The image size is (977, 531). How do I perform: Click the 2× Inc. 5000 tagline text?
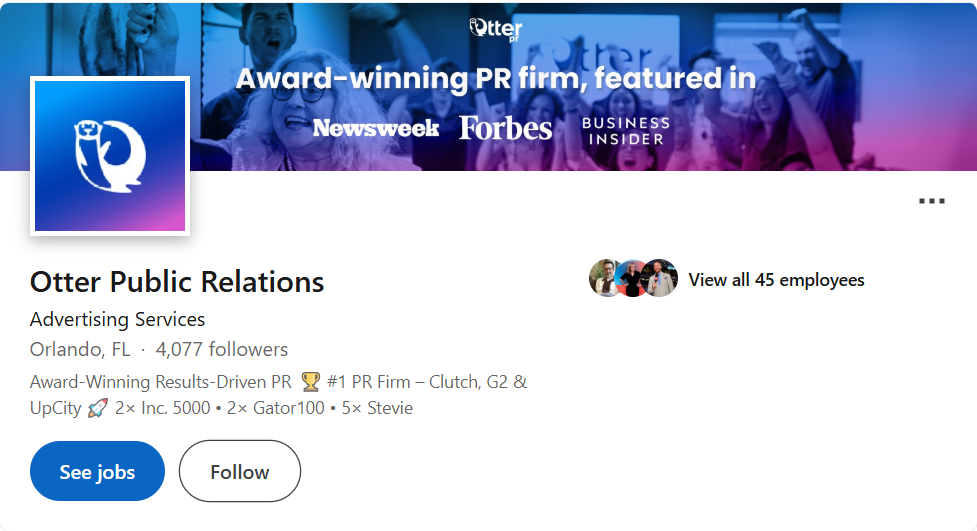(163, 408)
